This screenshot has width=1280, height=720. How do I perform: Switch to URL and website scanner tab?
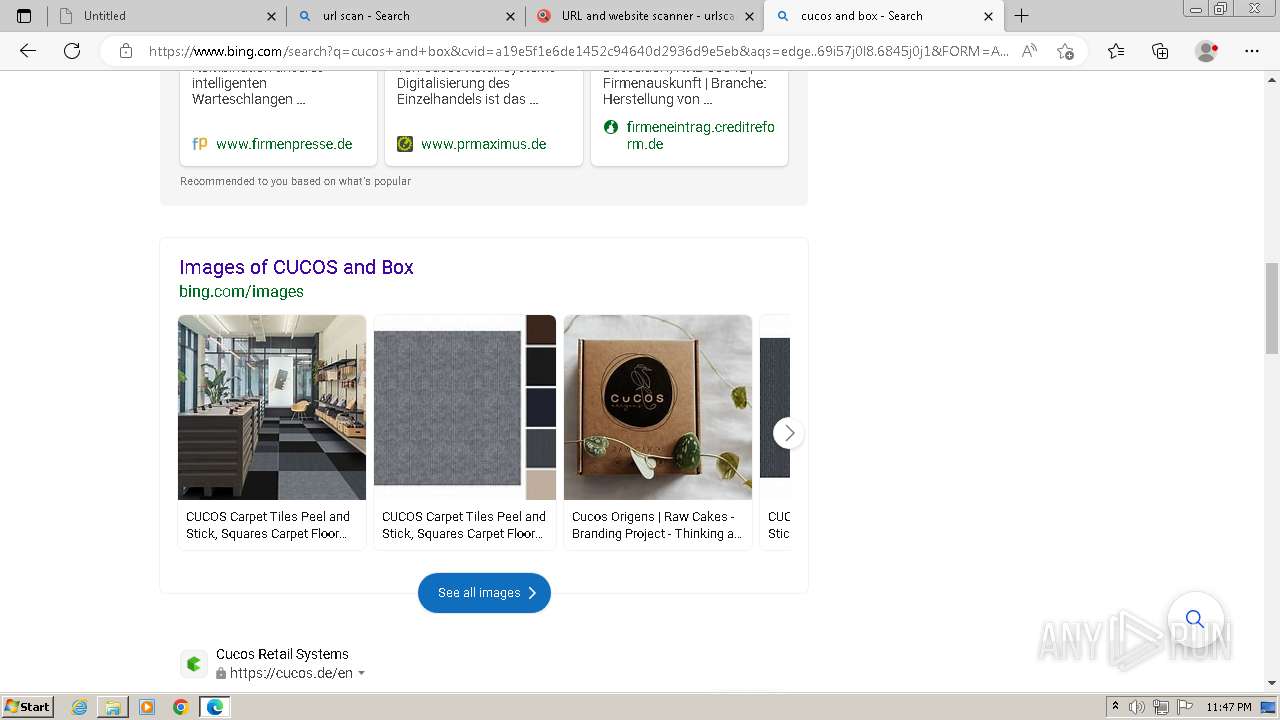[x=645, y=16]
